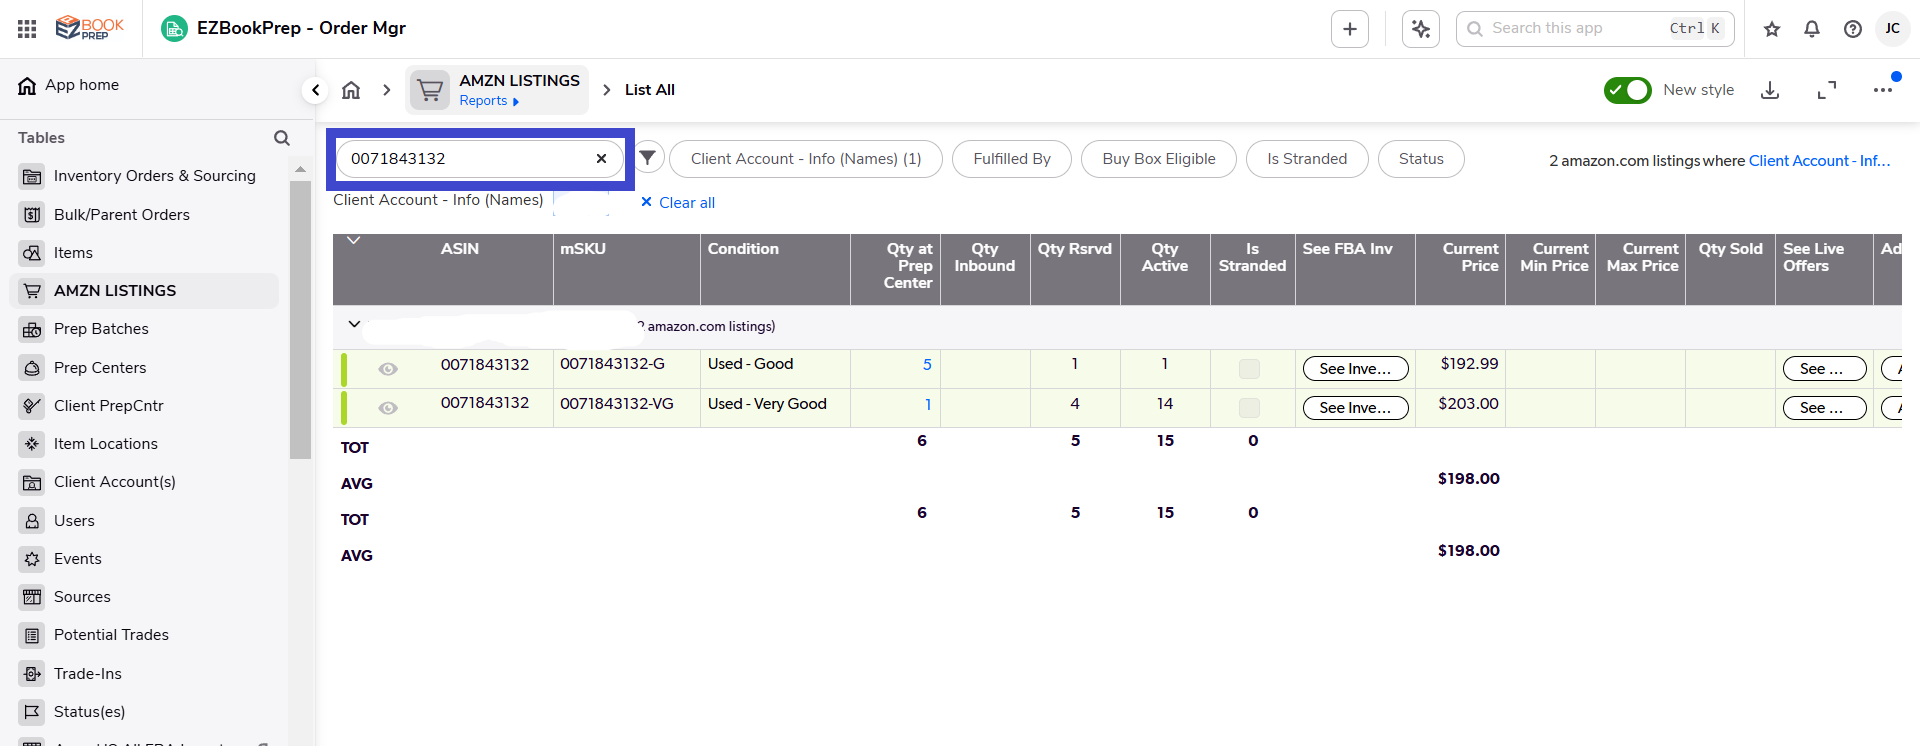Open the more options ellipsis menu
This screenshot has width=1920, height=746.
tap(1883, 90)
